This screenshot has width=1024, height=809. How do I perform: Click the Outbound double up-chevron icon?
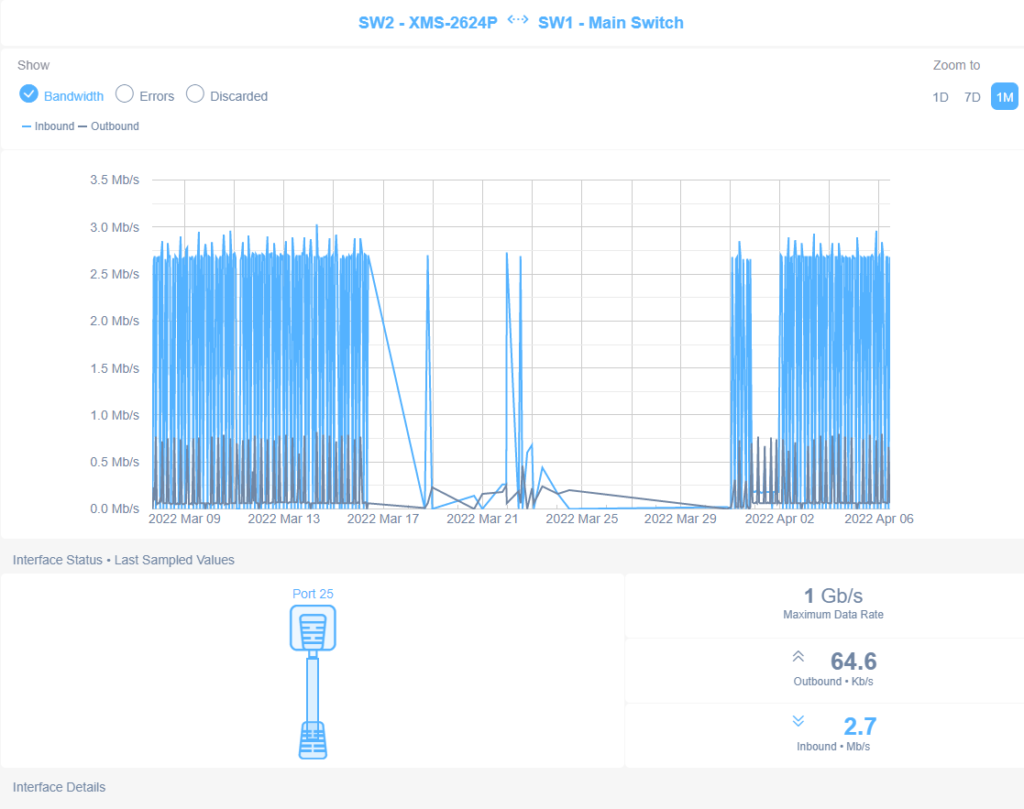798,657
